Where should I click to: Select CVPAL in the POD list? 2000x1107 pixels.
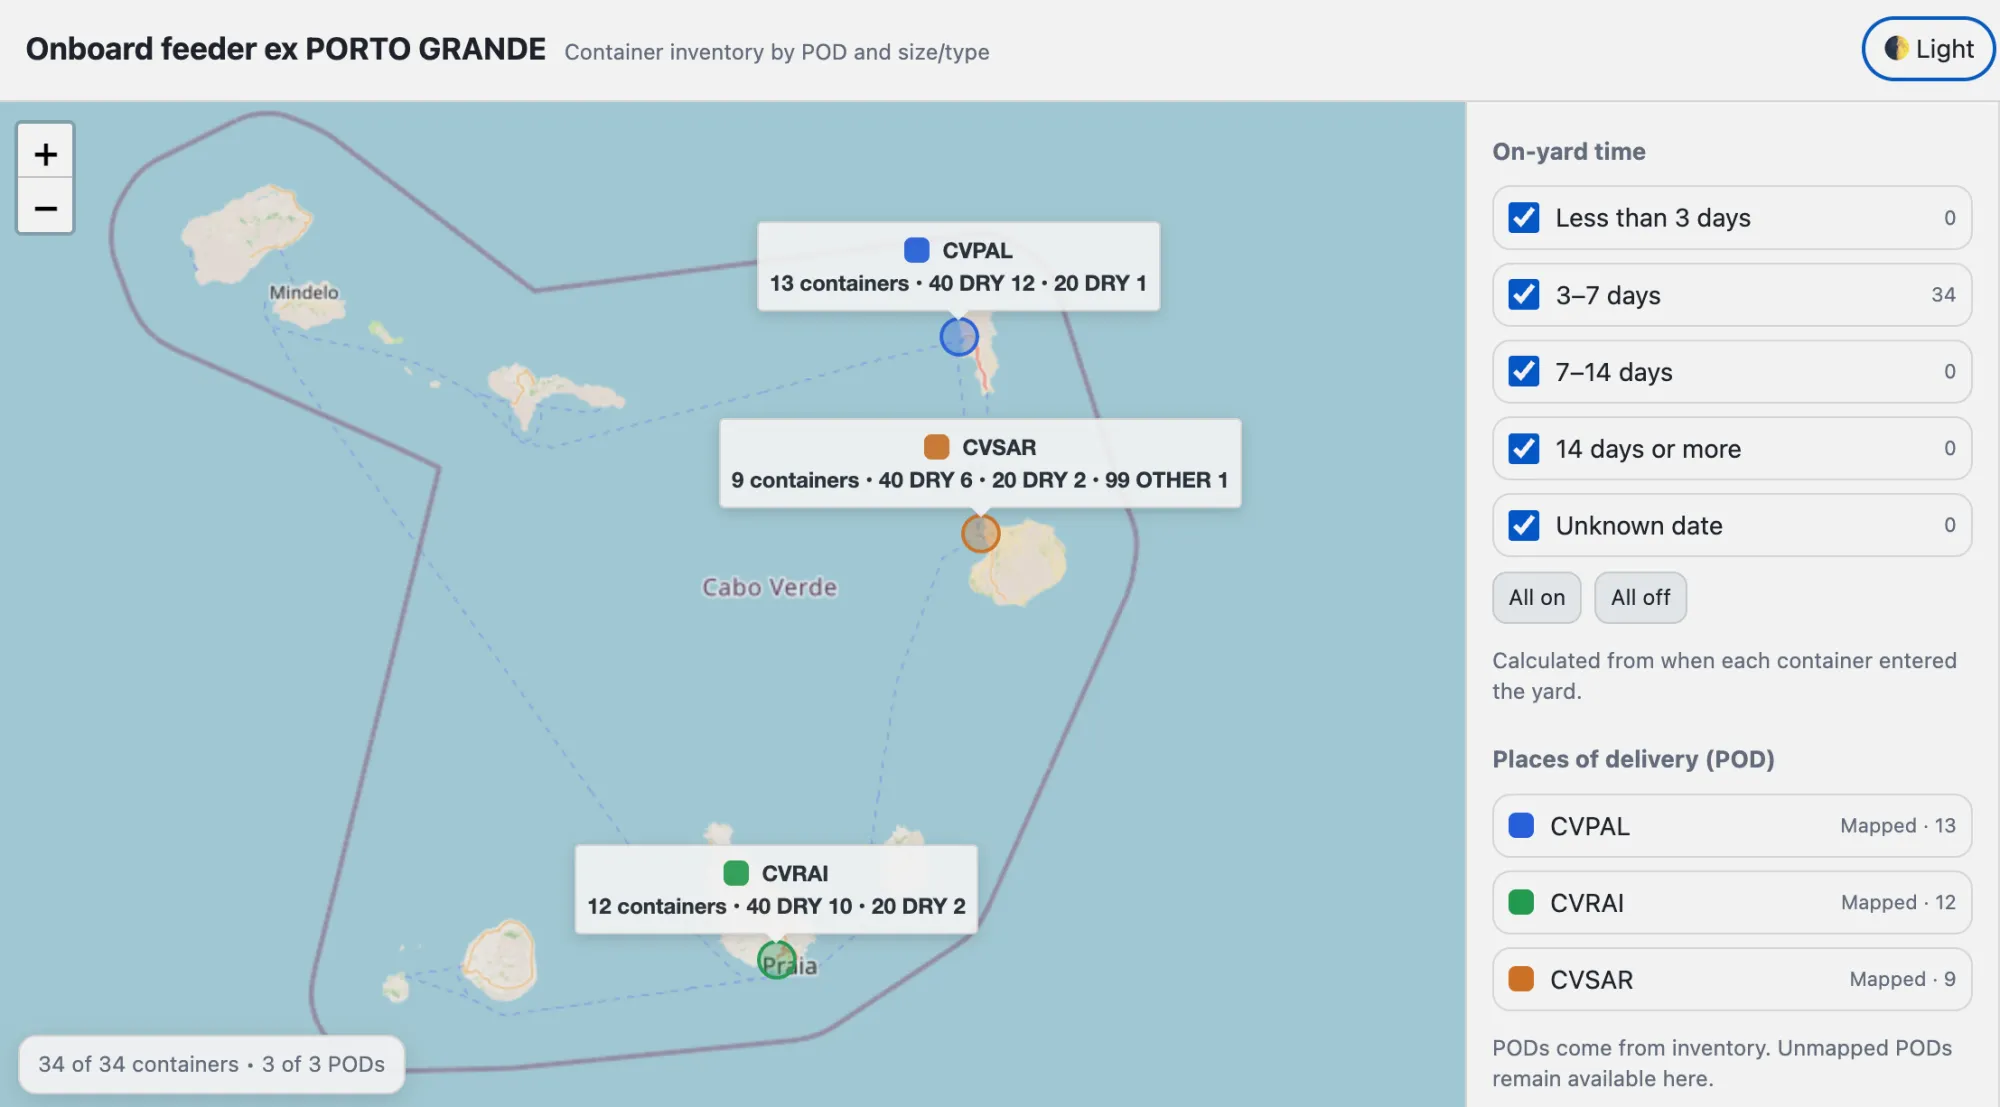tap(1731, 826)
